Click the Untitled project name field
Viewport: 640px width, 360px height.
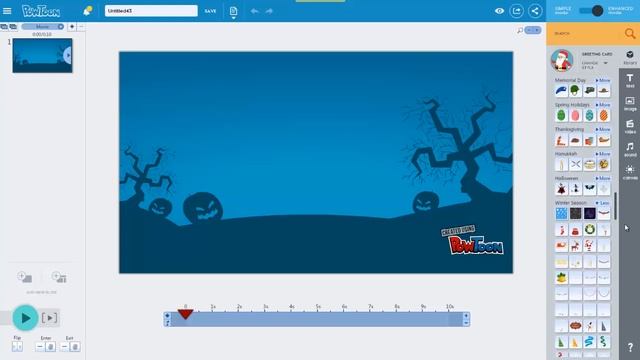click(x=151, y=11)
